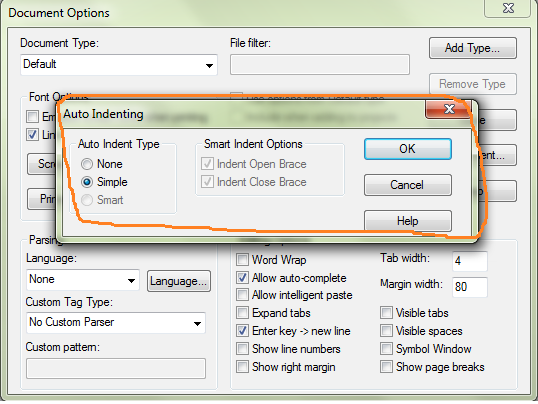The image size is (538, 404).
Task: Click the Add Type... button
Action: click(x=472, y=48)
